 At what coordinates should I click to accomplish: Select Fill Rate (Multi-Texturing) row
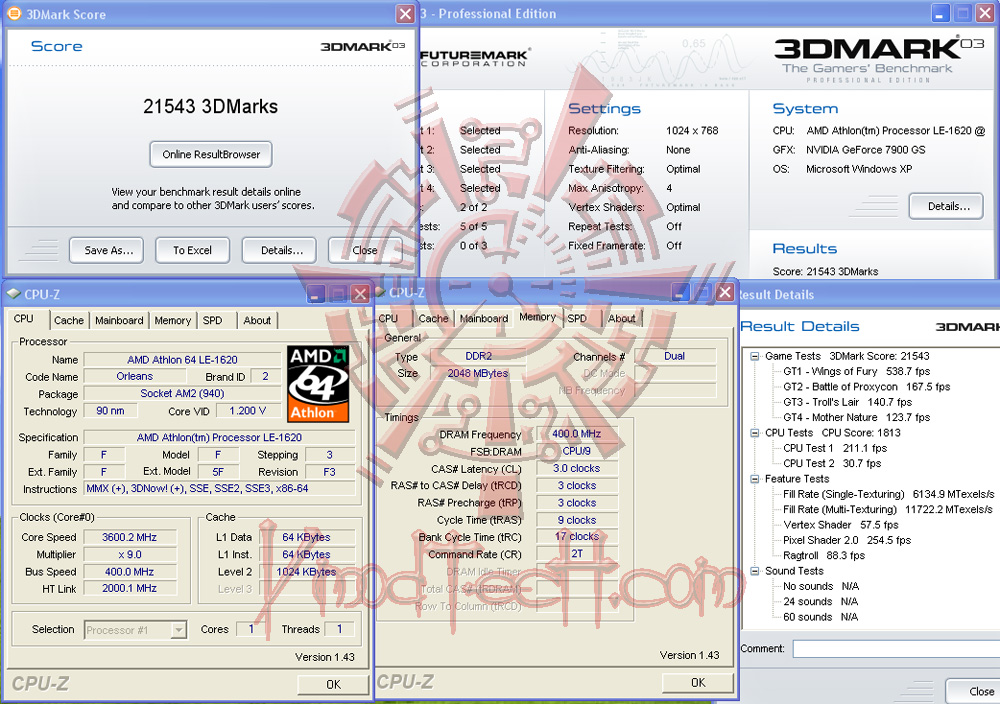[888, 510]
